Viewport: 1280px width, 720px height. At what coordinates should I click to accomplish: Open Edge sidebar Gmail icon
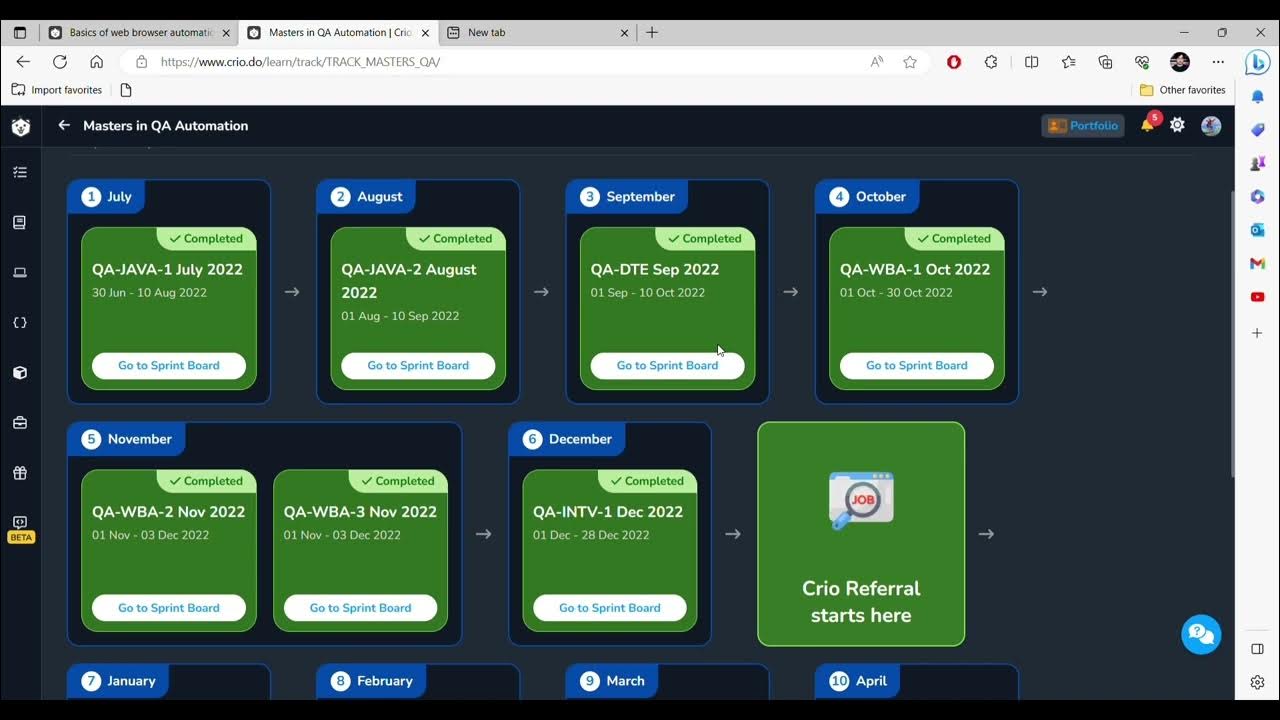[x=1258, y=263]
